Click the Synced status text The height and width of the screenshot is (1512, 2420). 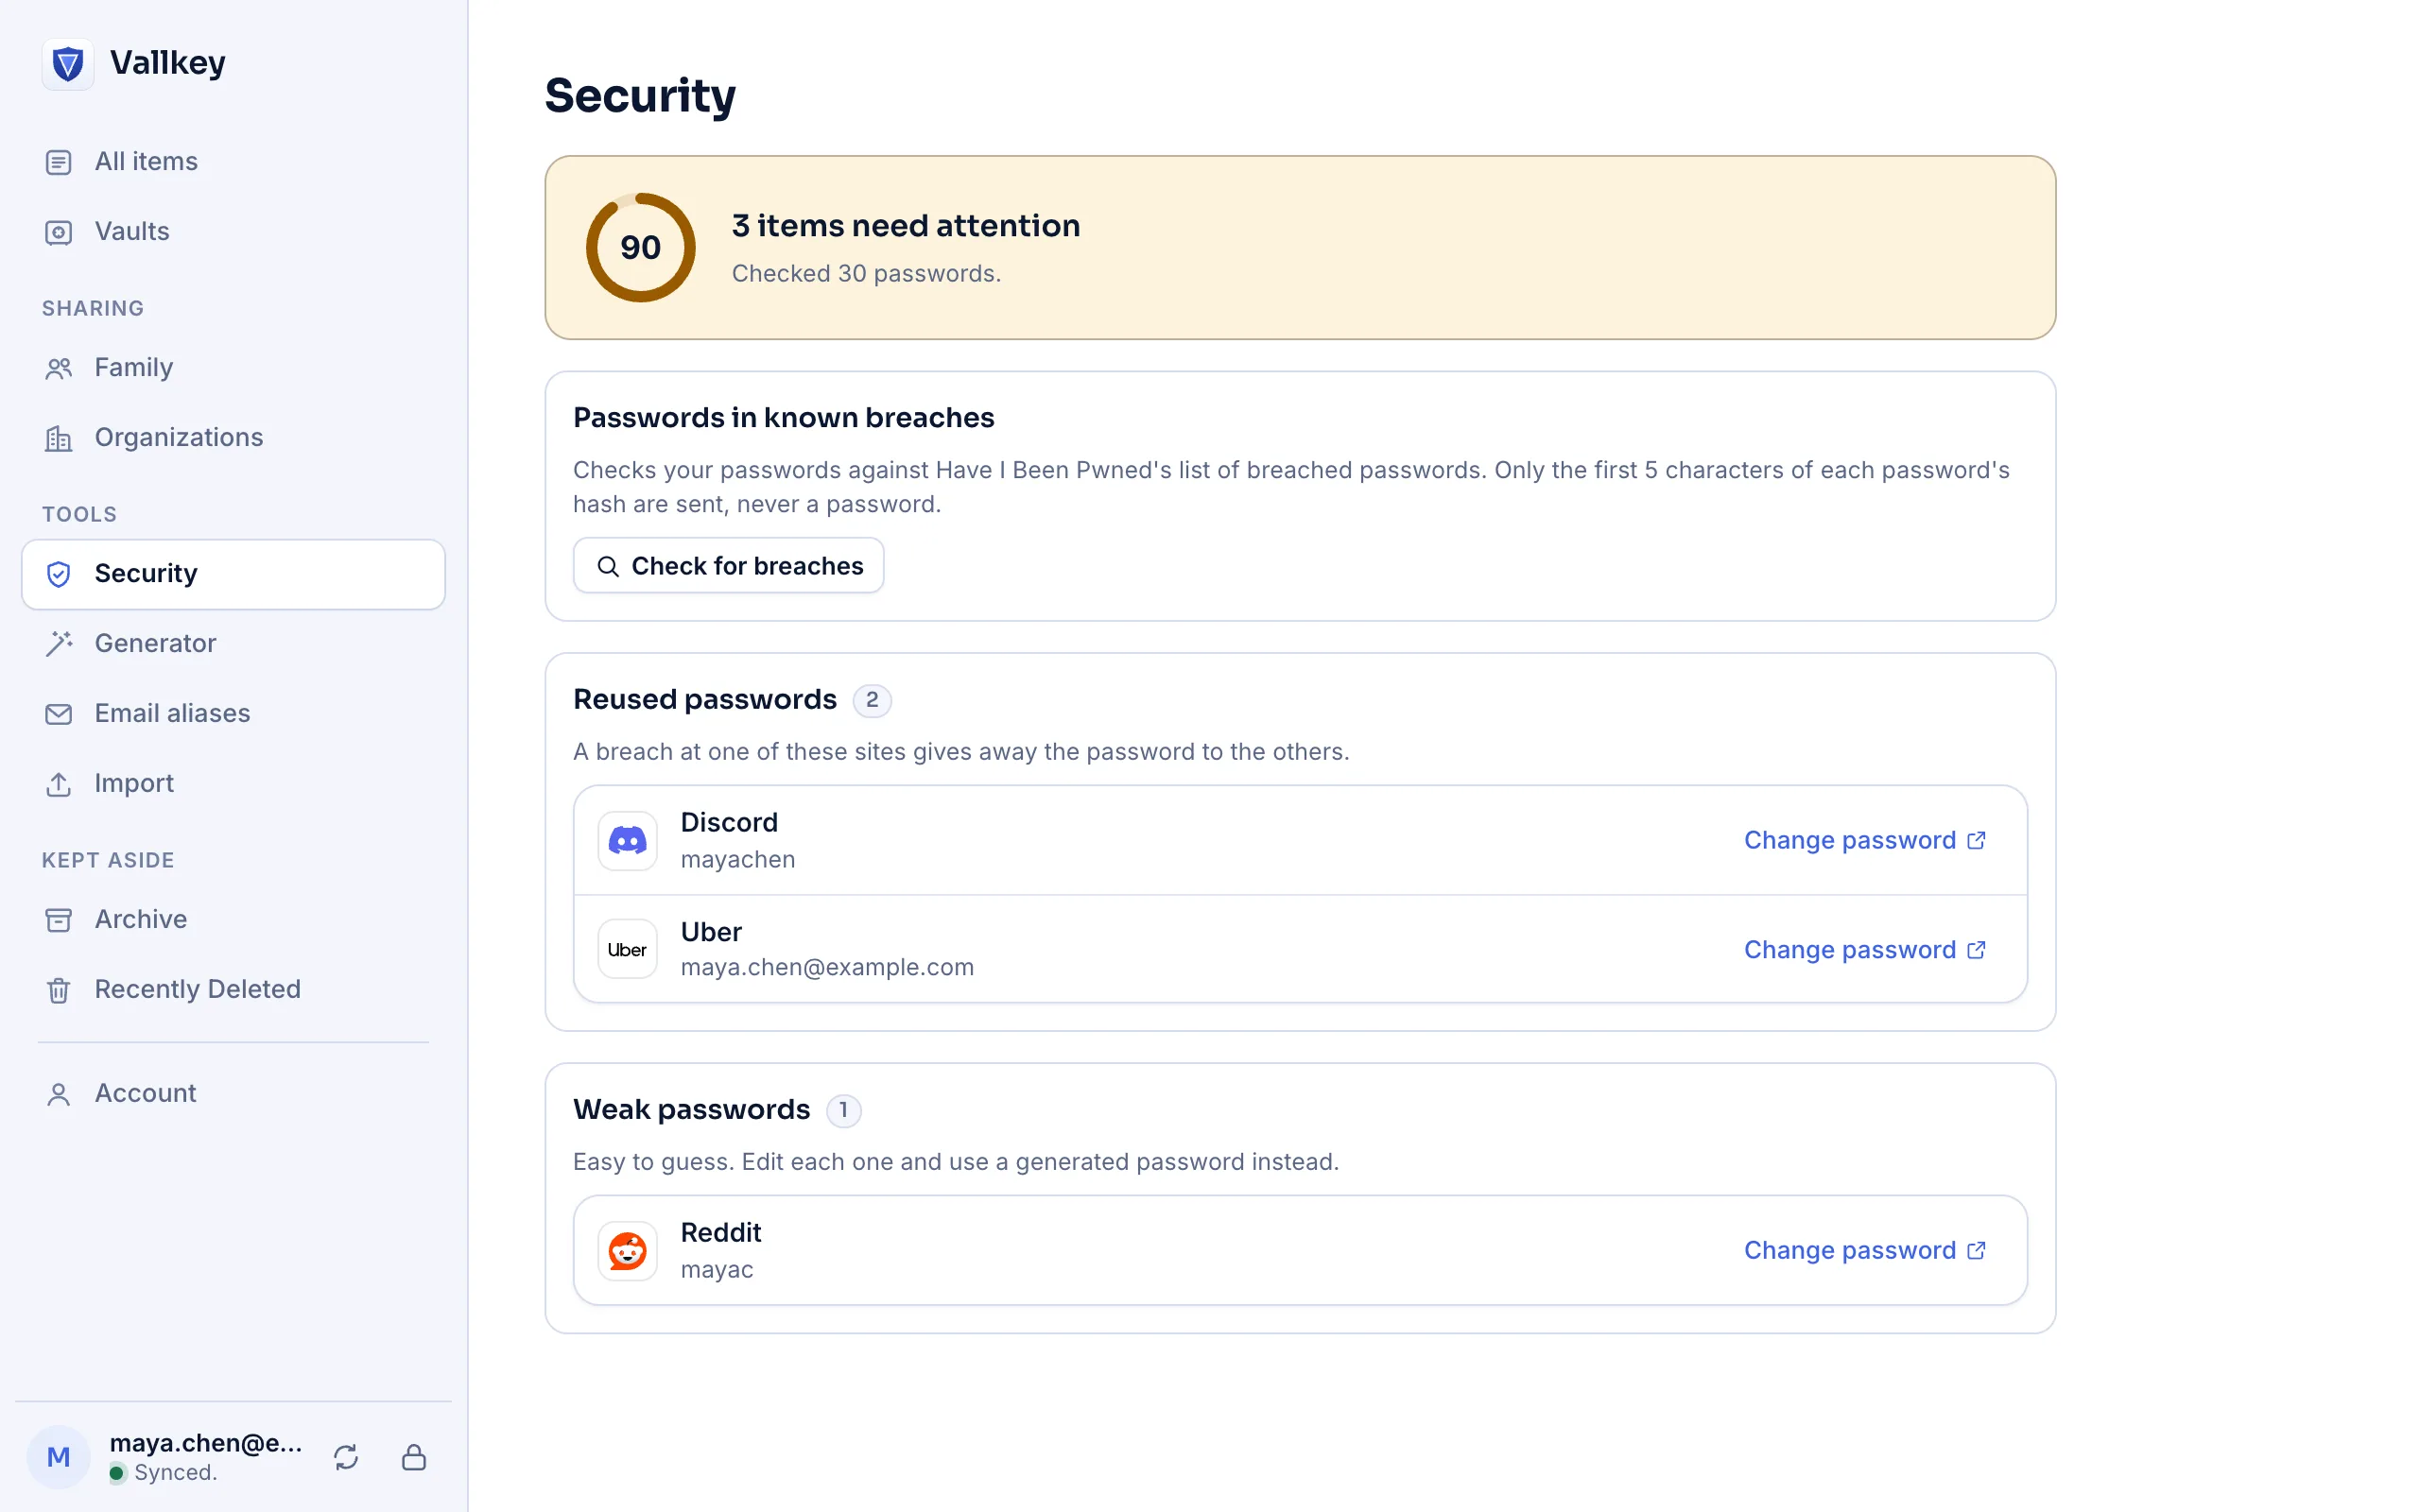pyautogui.click(x=176, y=1472)
